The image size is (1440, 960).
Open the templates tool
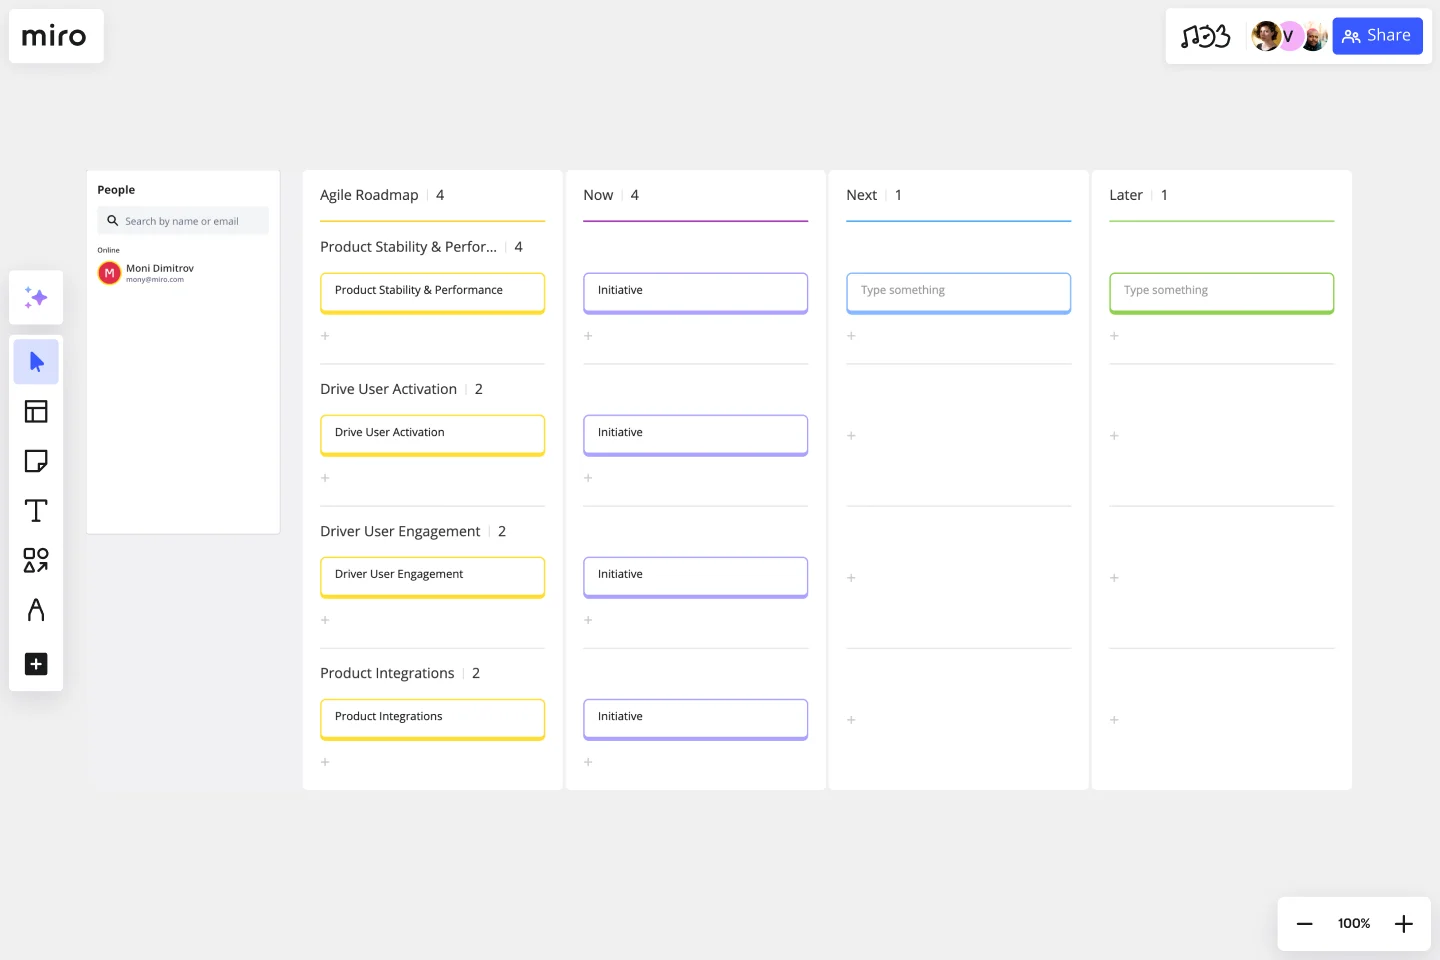(36, 411)
